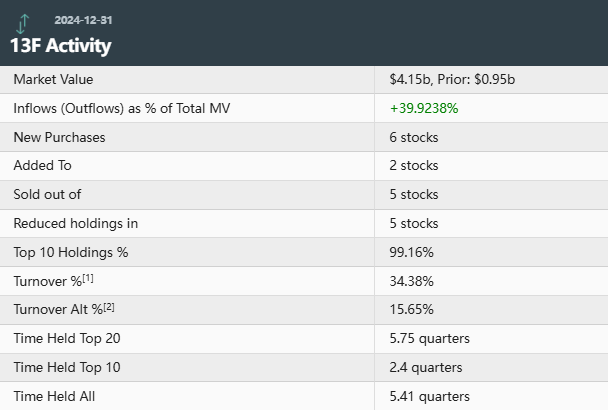Click the Top 10 Holdings % label
Image resolution: width=608 pixels, height=410 pixels.
click(70, 252)
